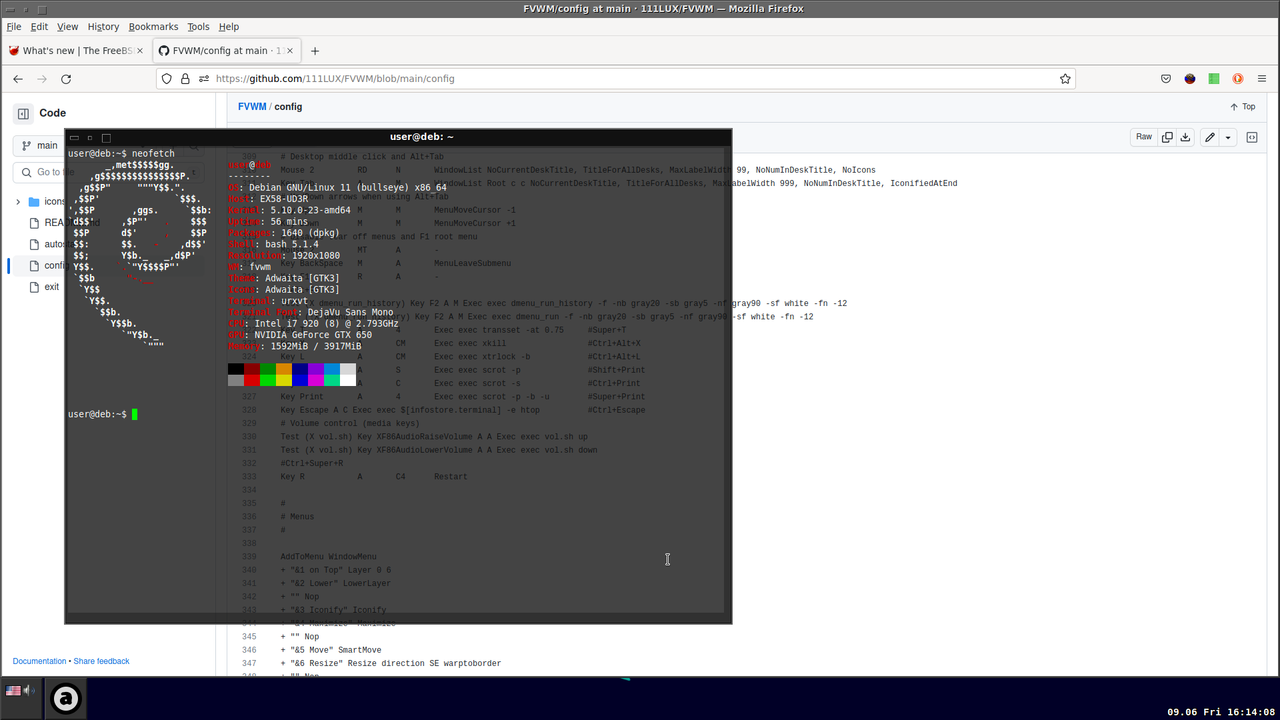The image size is (1280, 720).
Task: Click the Firefox forward arrow
Action: pyautogui.click(x=42, y=79)
